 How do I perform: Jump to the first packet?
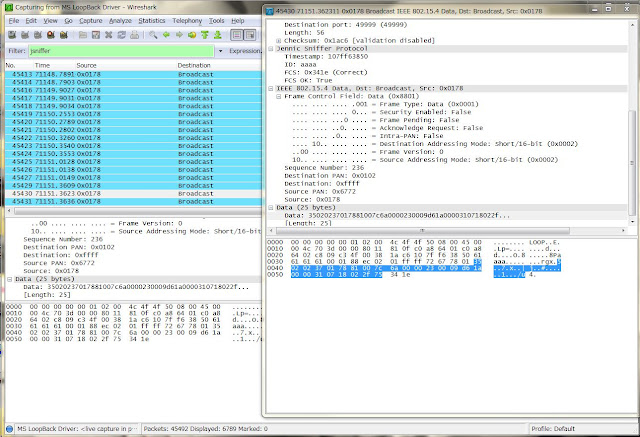(205, 35)
